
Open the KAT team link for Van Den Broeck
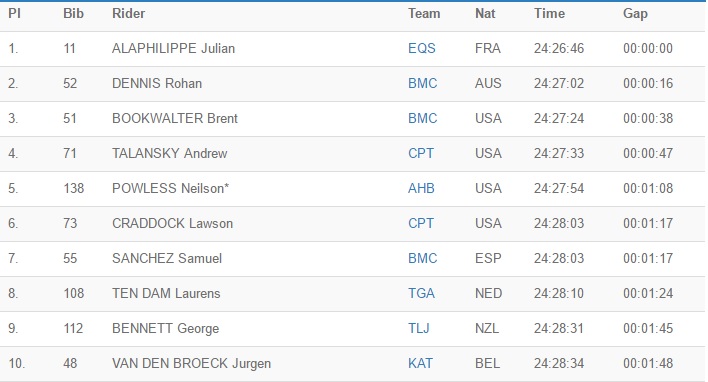coord(420,363)
